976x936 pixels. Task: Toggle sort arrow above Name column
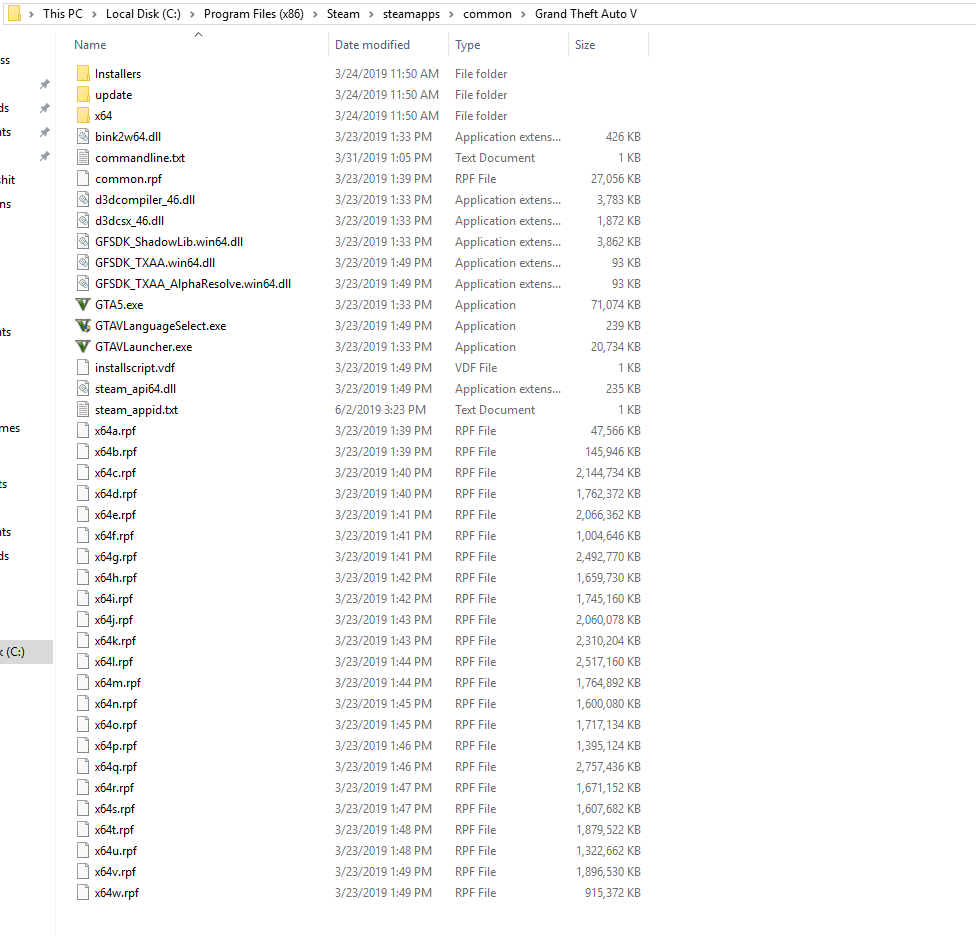199,35
